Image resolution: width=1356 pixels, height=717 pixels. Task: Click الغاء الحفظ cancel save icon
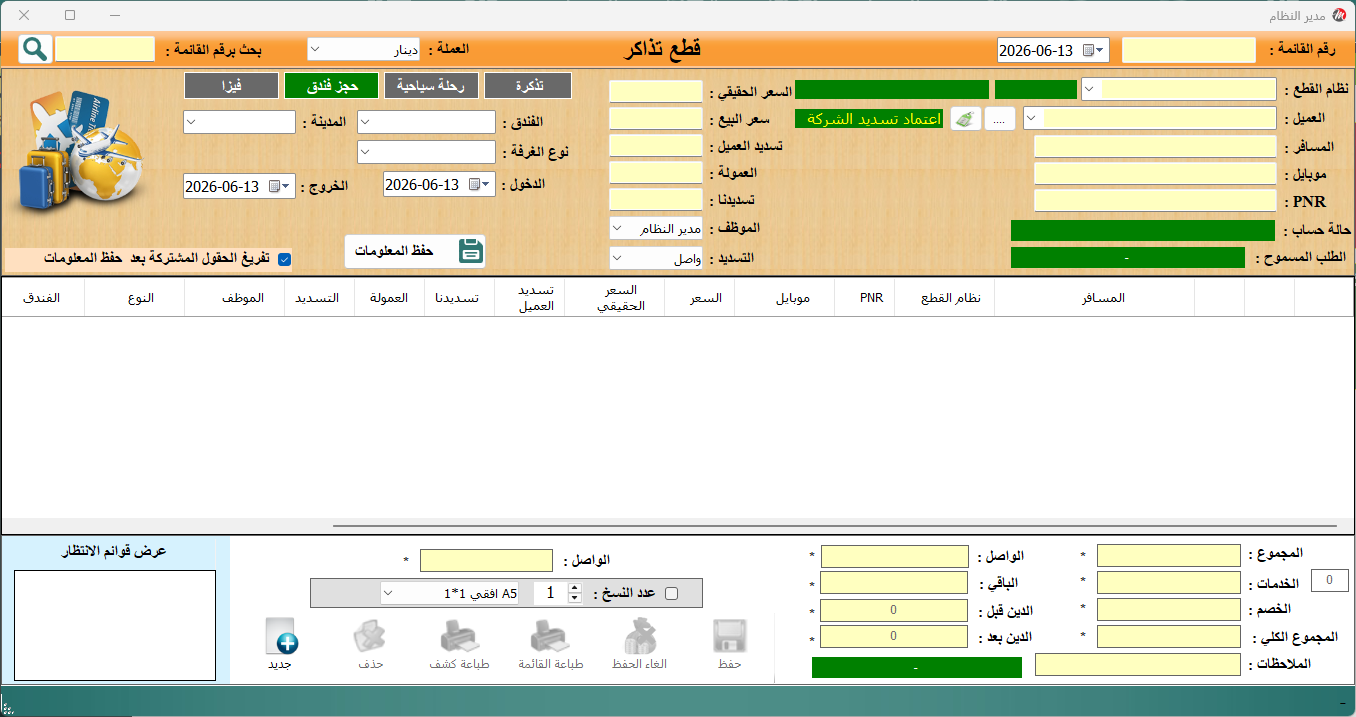pyautogui.click(x=640, y=637)
